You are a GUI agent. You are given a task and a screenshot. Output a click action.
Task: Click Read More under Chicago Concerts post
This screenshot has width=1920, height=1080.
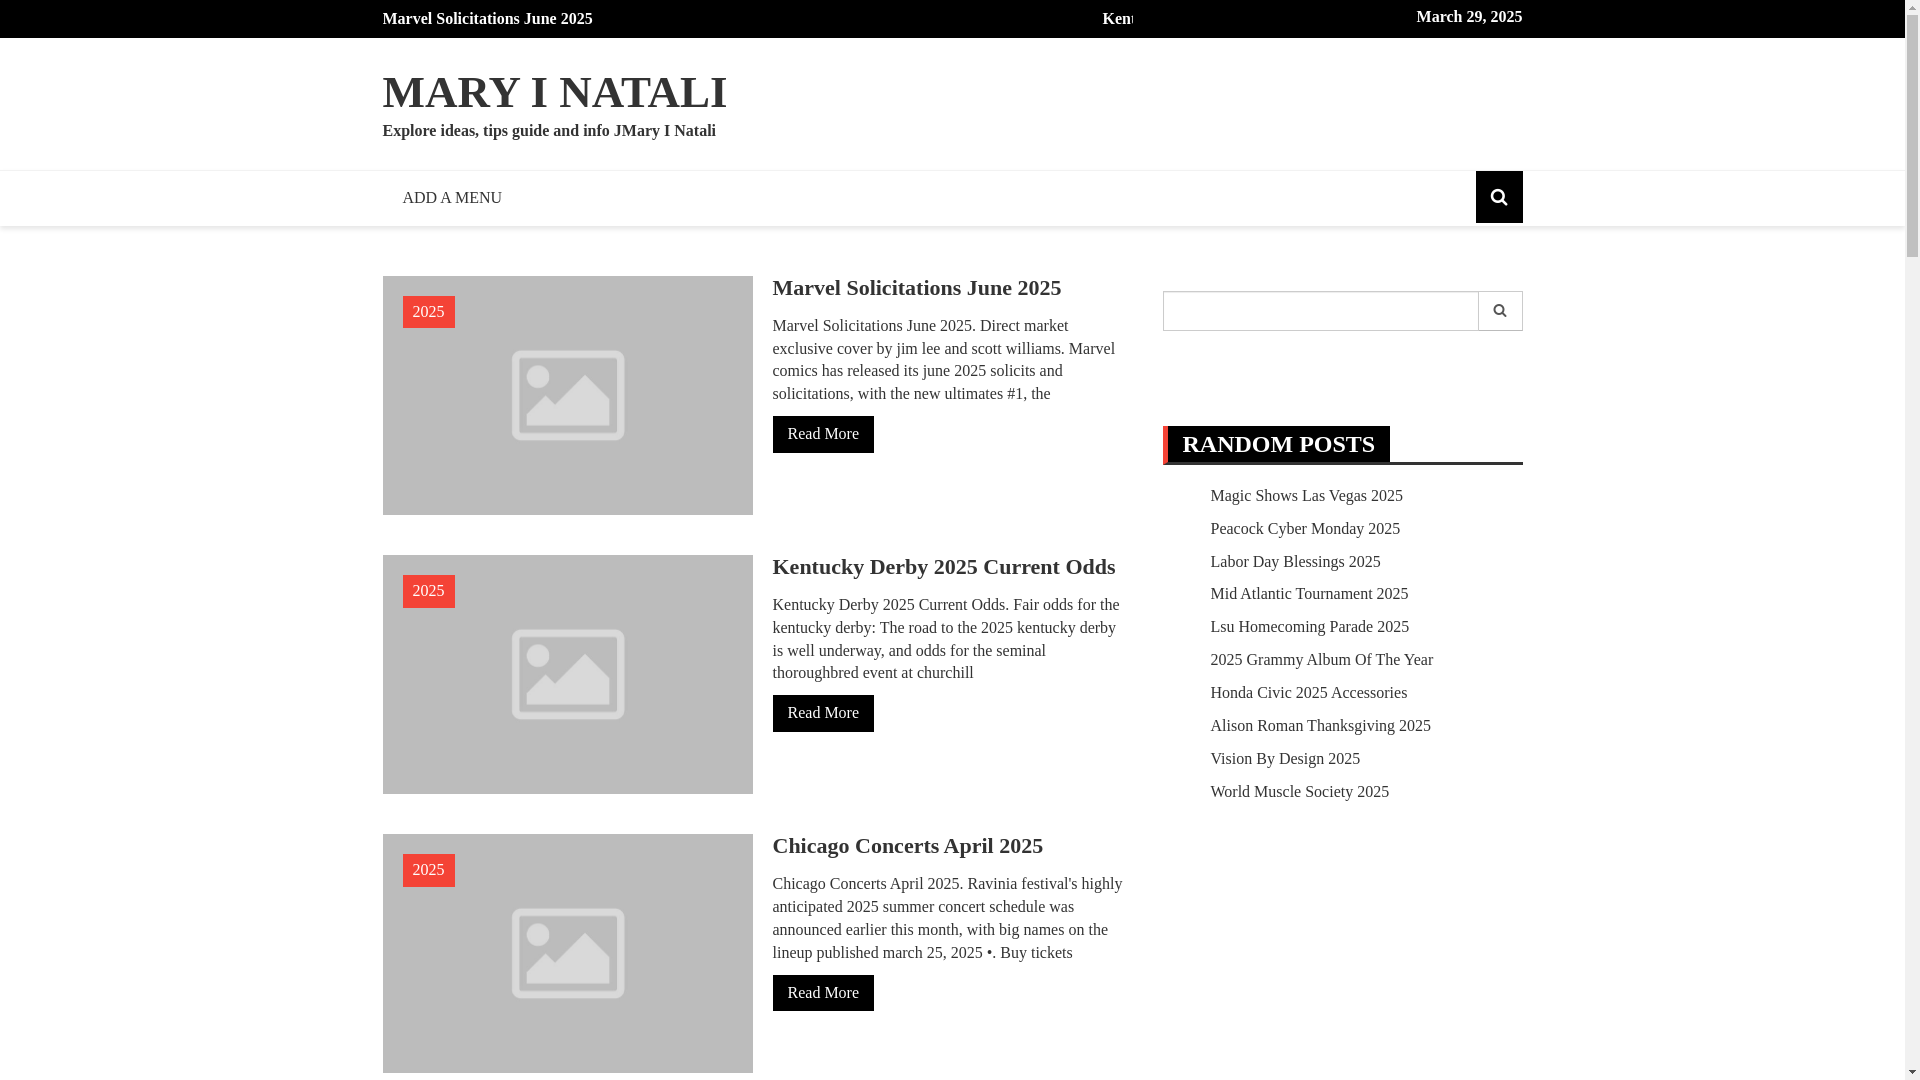pos(822,993)
